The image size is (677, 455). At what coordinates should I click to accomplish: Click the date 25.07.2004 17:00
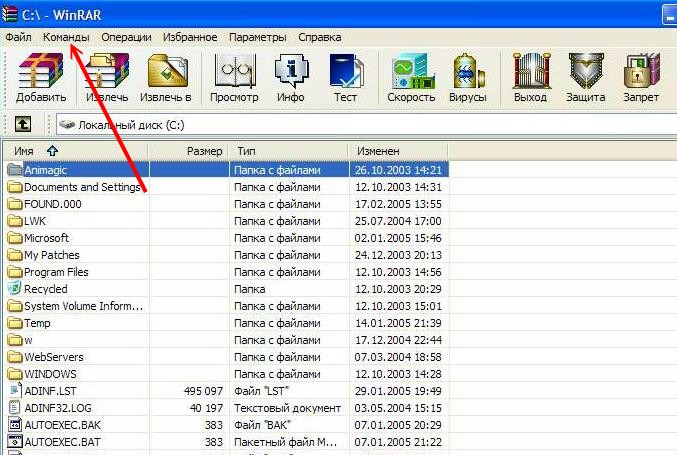tap(399, 221)
